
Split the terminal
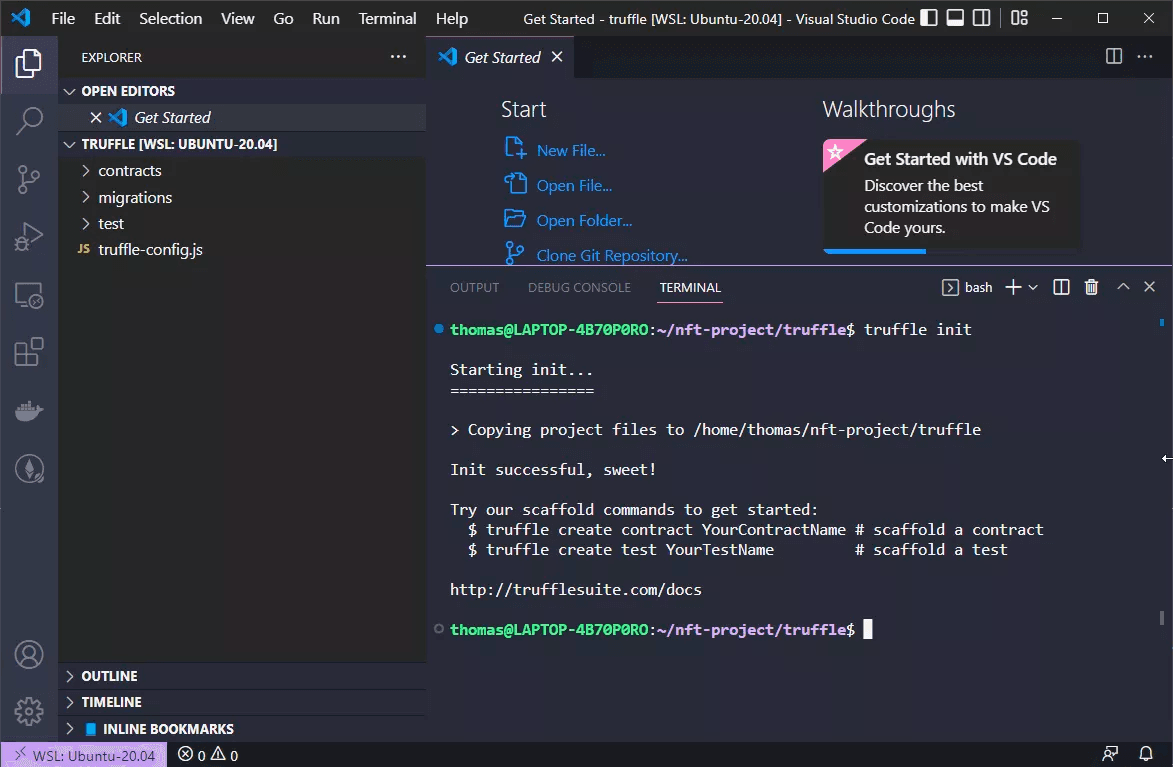1061,287
